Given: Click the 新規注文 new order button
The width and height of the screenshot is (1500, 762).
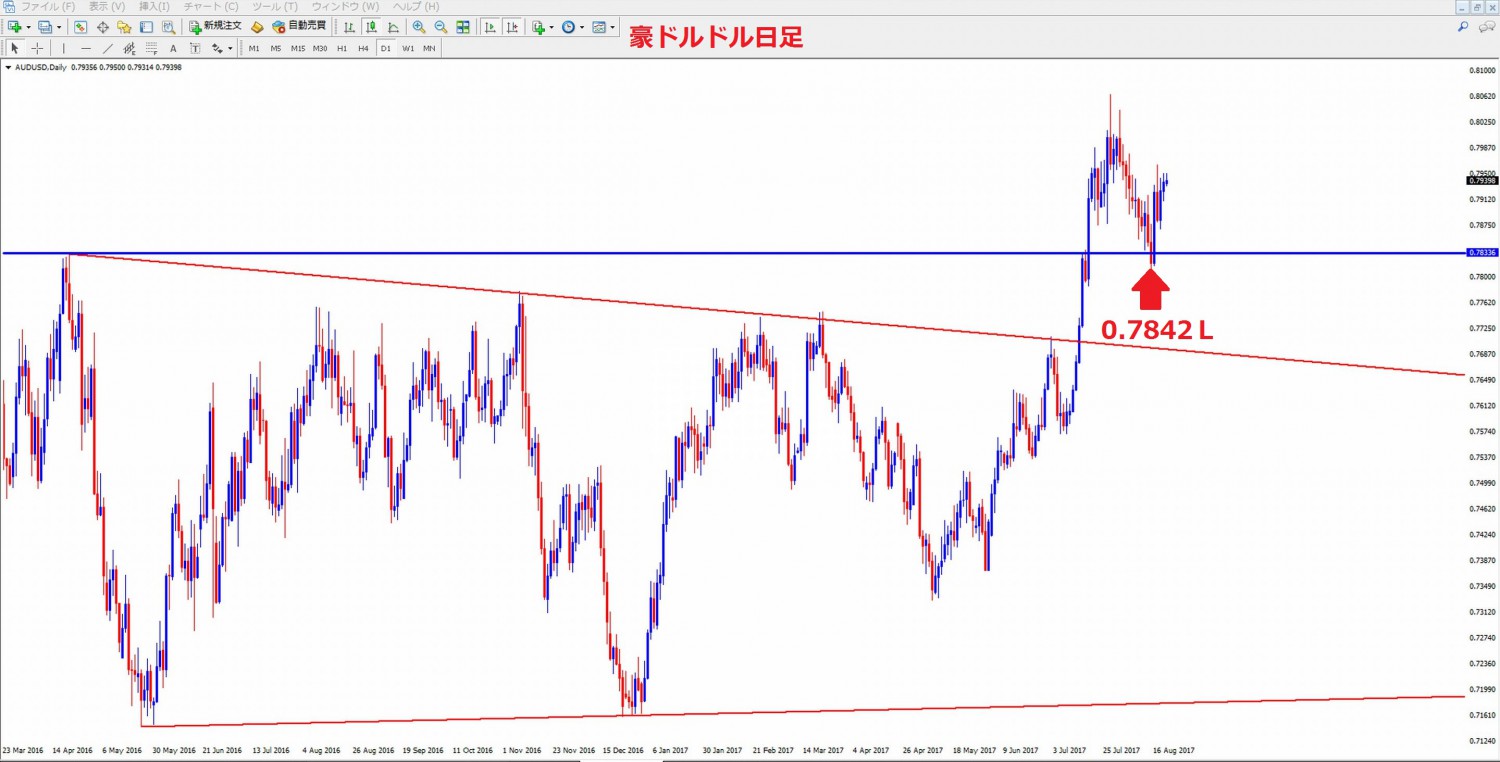Looking at the screenshot, I should (215, 27).
